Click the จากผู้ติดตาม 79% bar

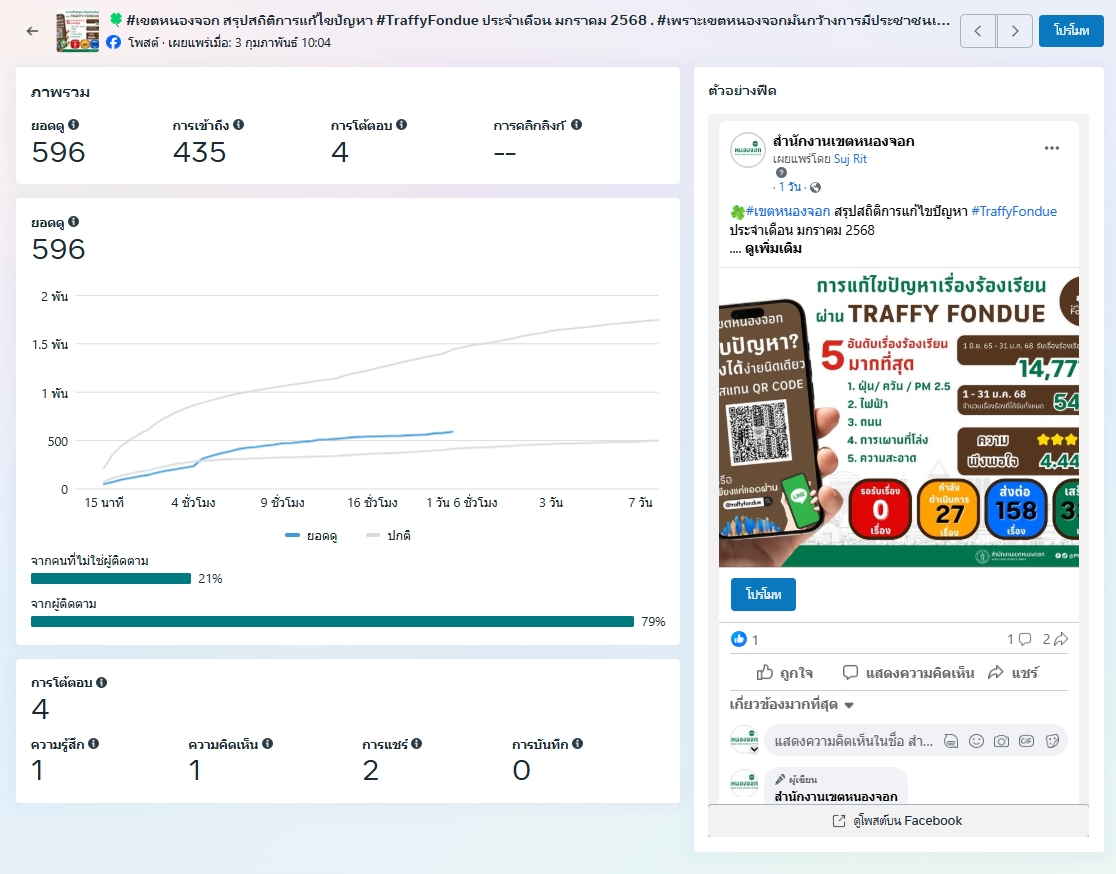click(332, 621)
